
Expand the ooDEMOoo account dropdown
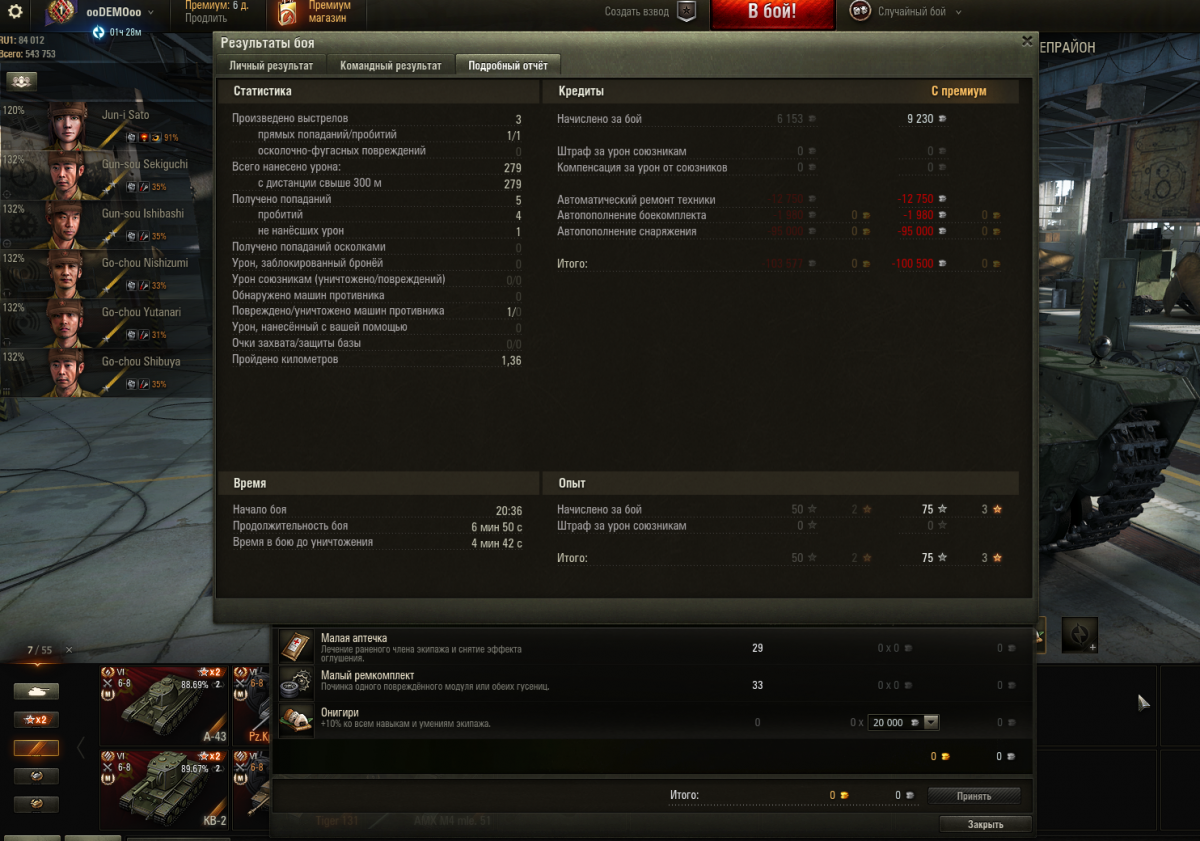coord(150,13)
